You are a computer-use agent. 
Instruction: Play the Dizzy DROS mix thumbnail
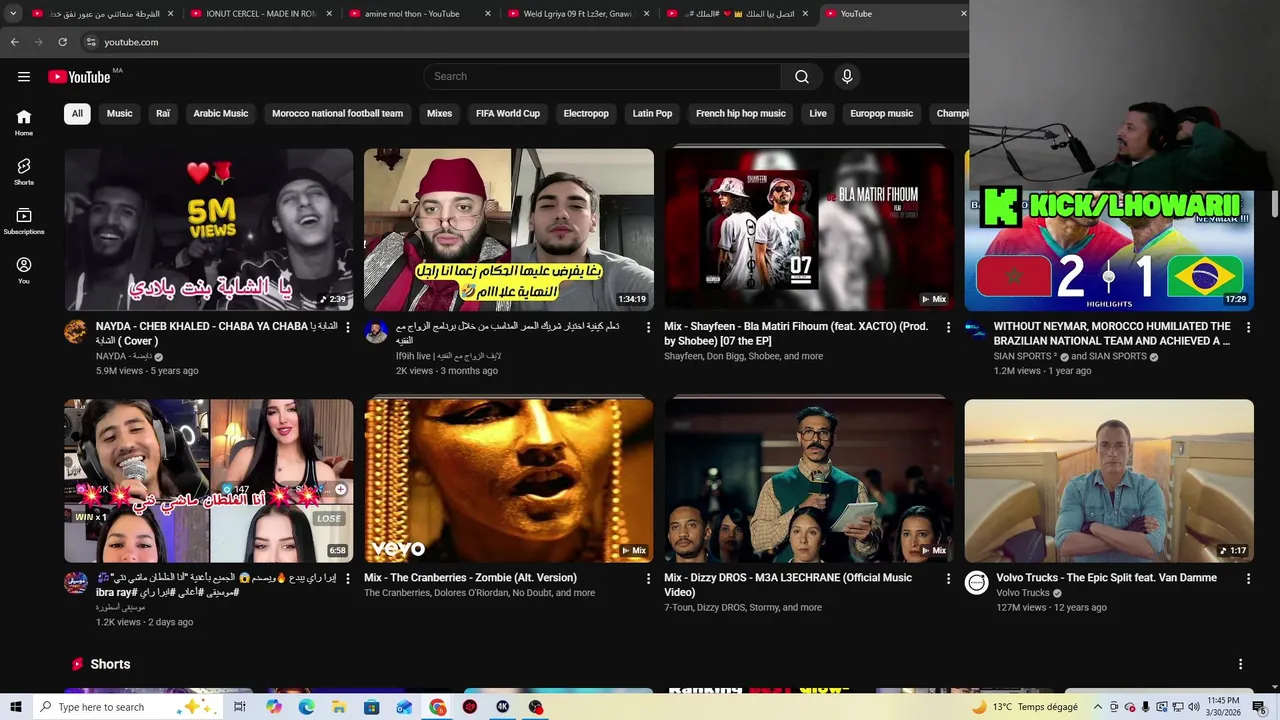tap(809, 481)
